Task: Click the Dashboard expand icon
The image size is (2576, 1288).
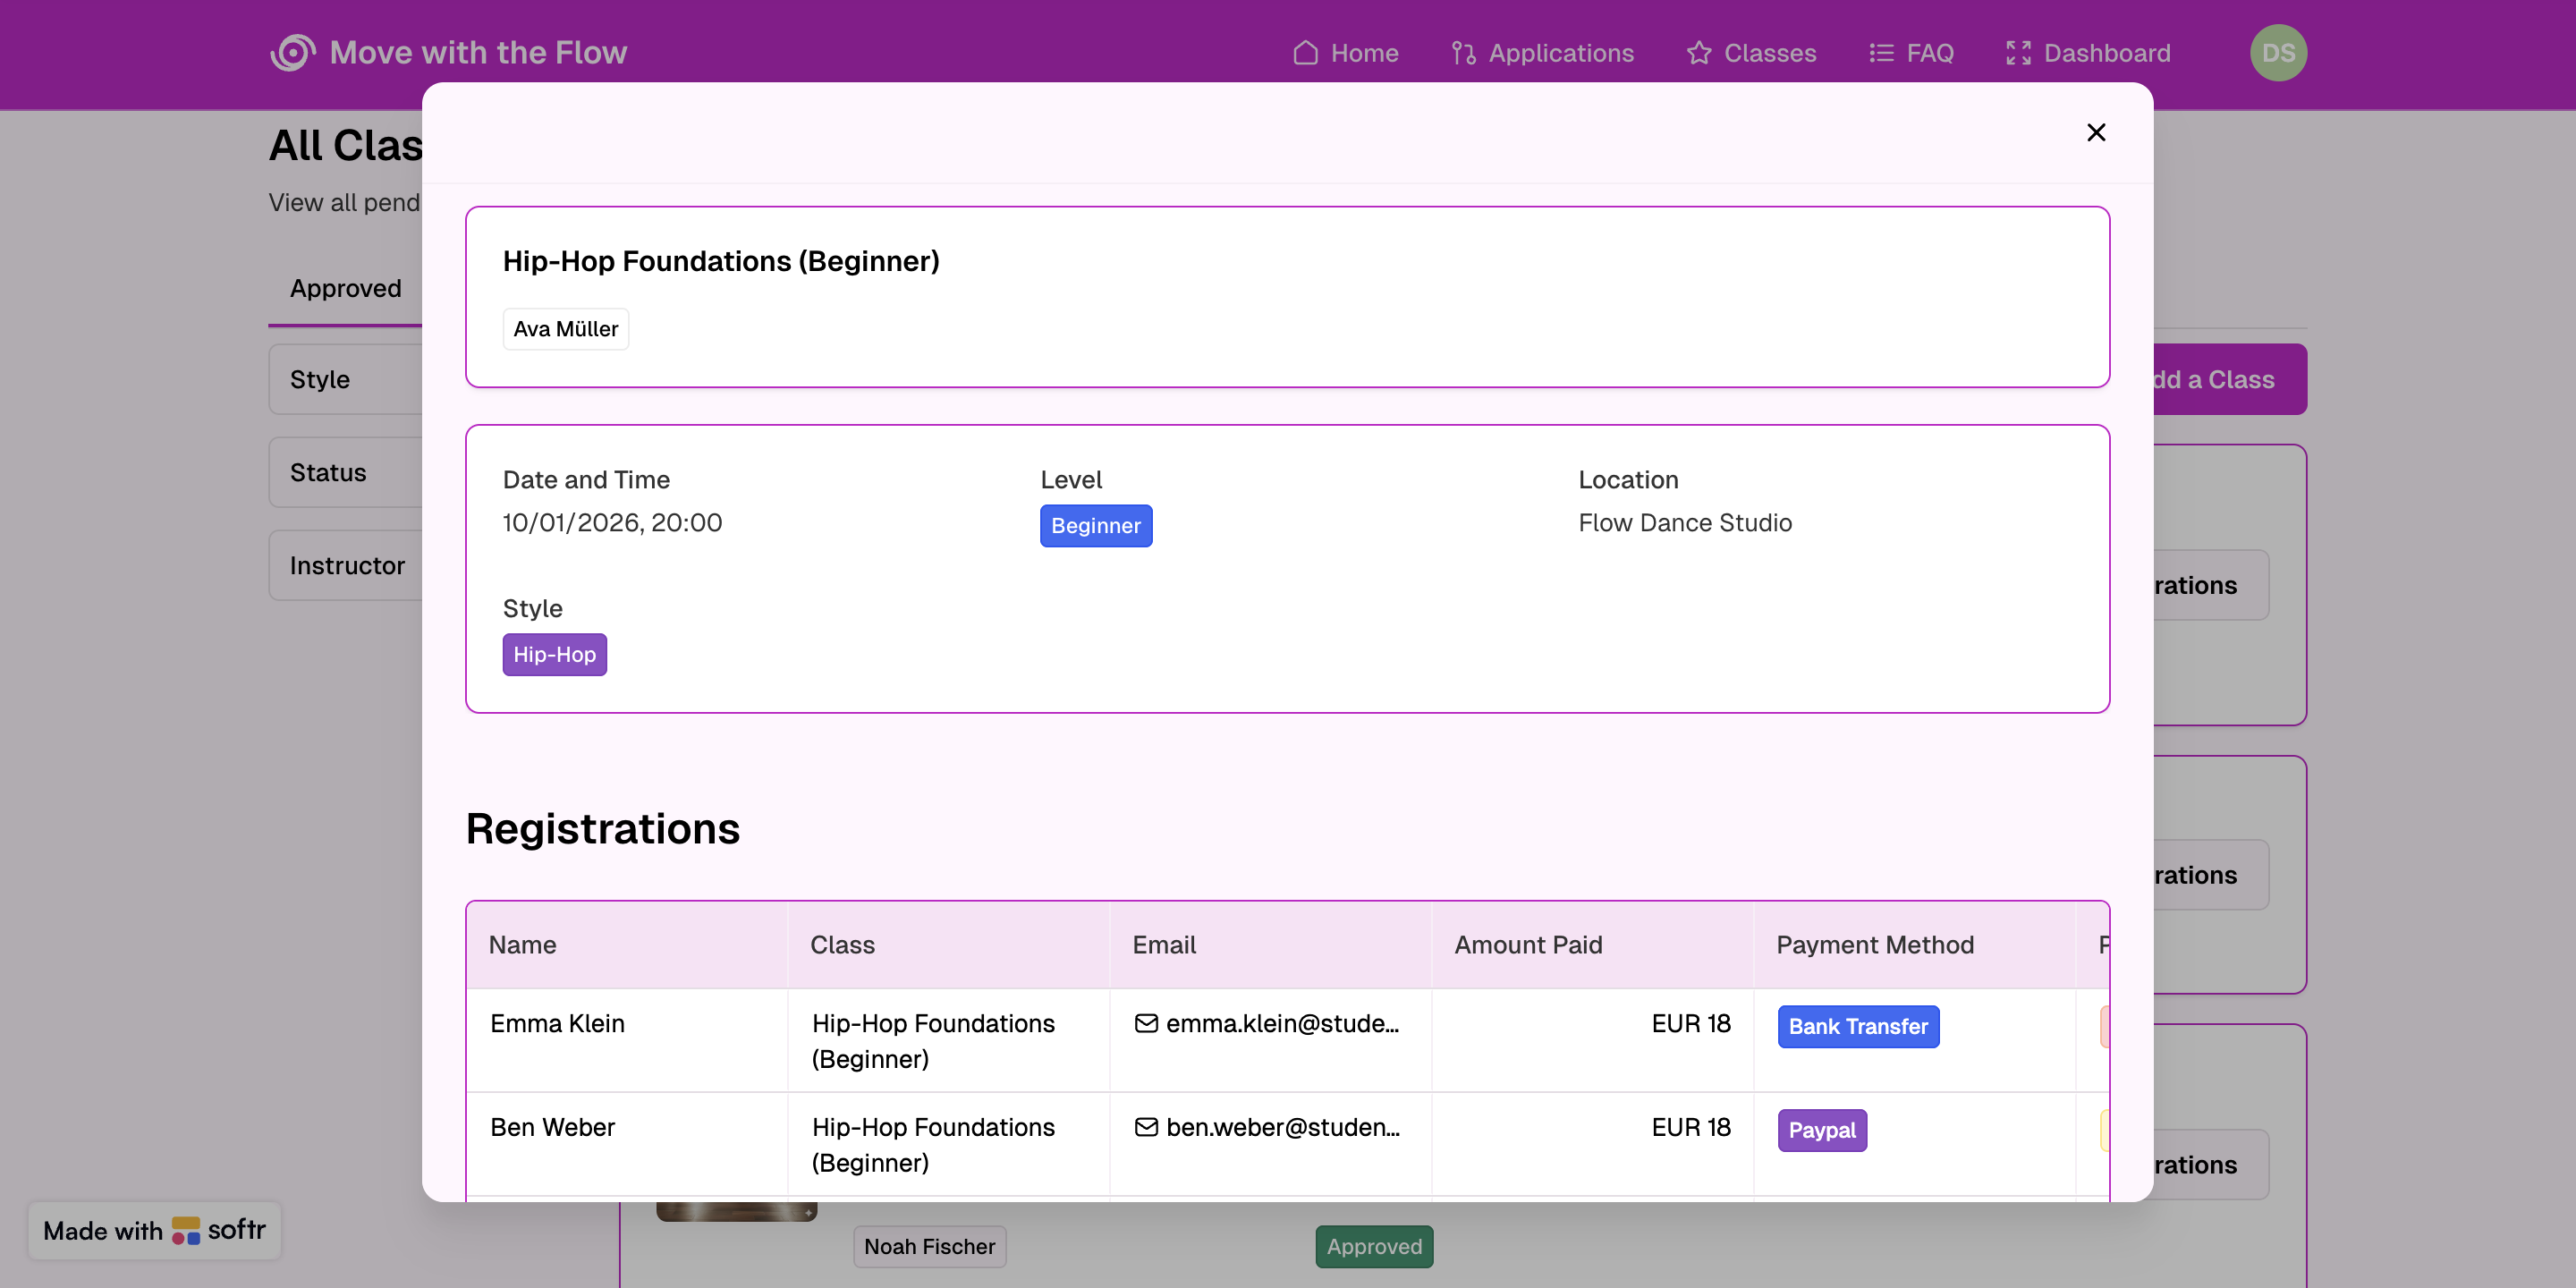Action: coord(2018,53)
